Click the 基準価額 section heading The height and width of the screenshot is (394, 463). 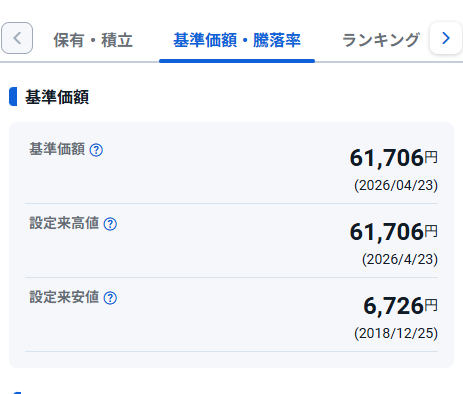[x=57, y=97]
